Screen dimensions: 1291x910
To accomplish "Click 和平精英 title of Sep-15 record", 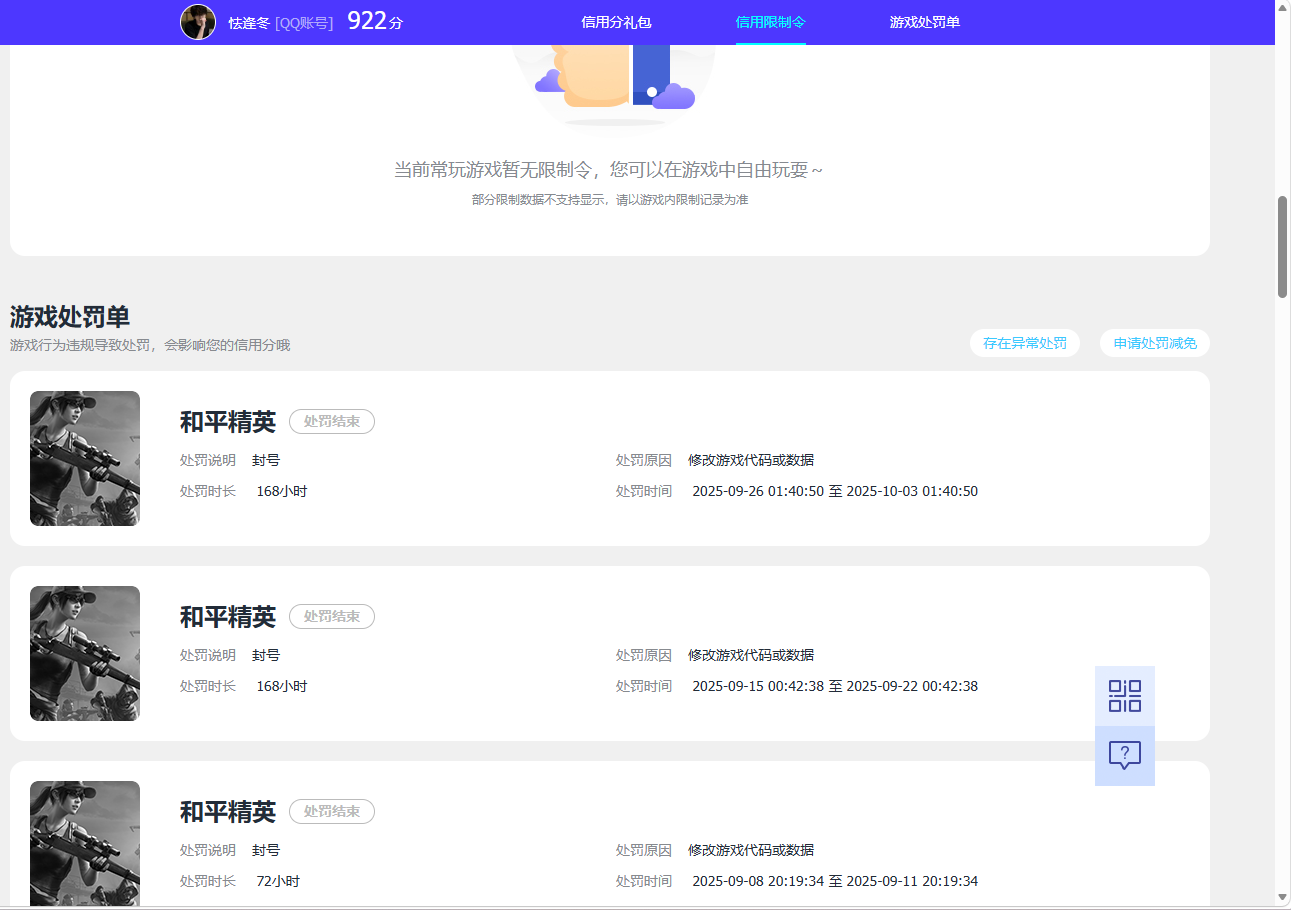I will [228, 617].
